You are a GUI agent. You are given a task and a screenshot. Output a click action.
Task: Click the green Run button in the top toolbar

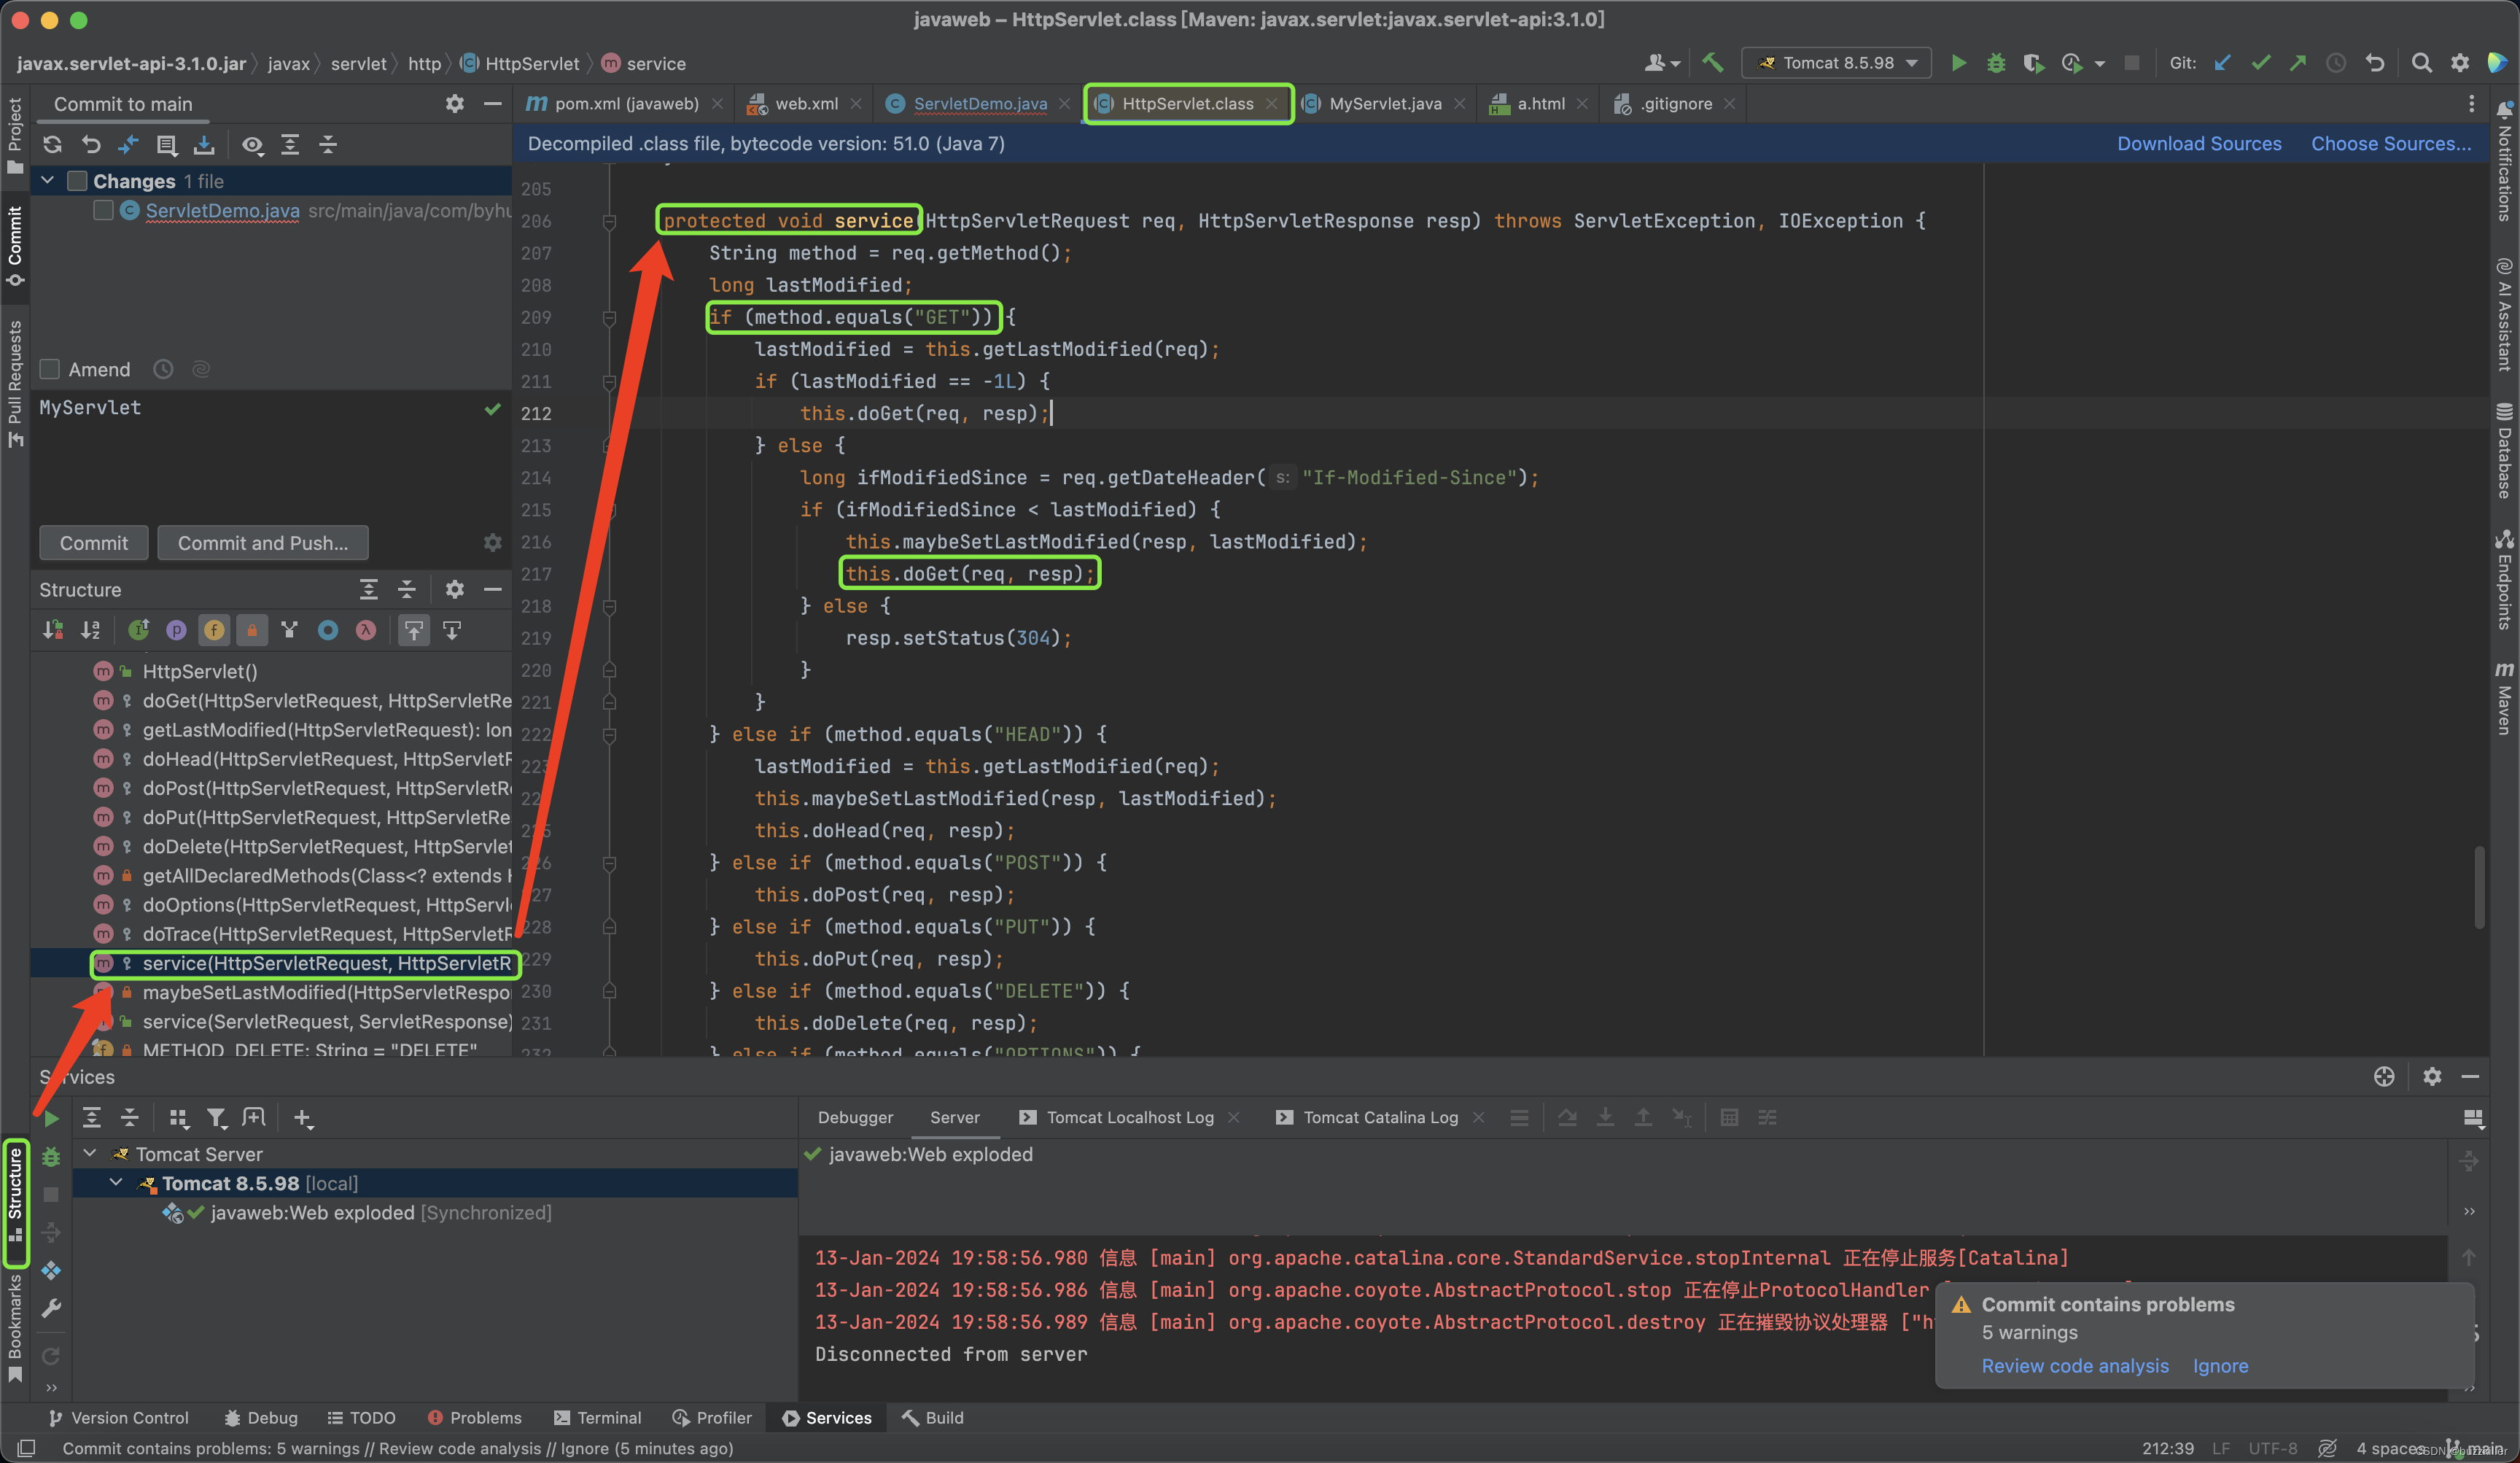[x=1958, y=63]
